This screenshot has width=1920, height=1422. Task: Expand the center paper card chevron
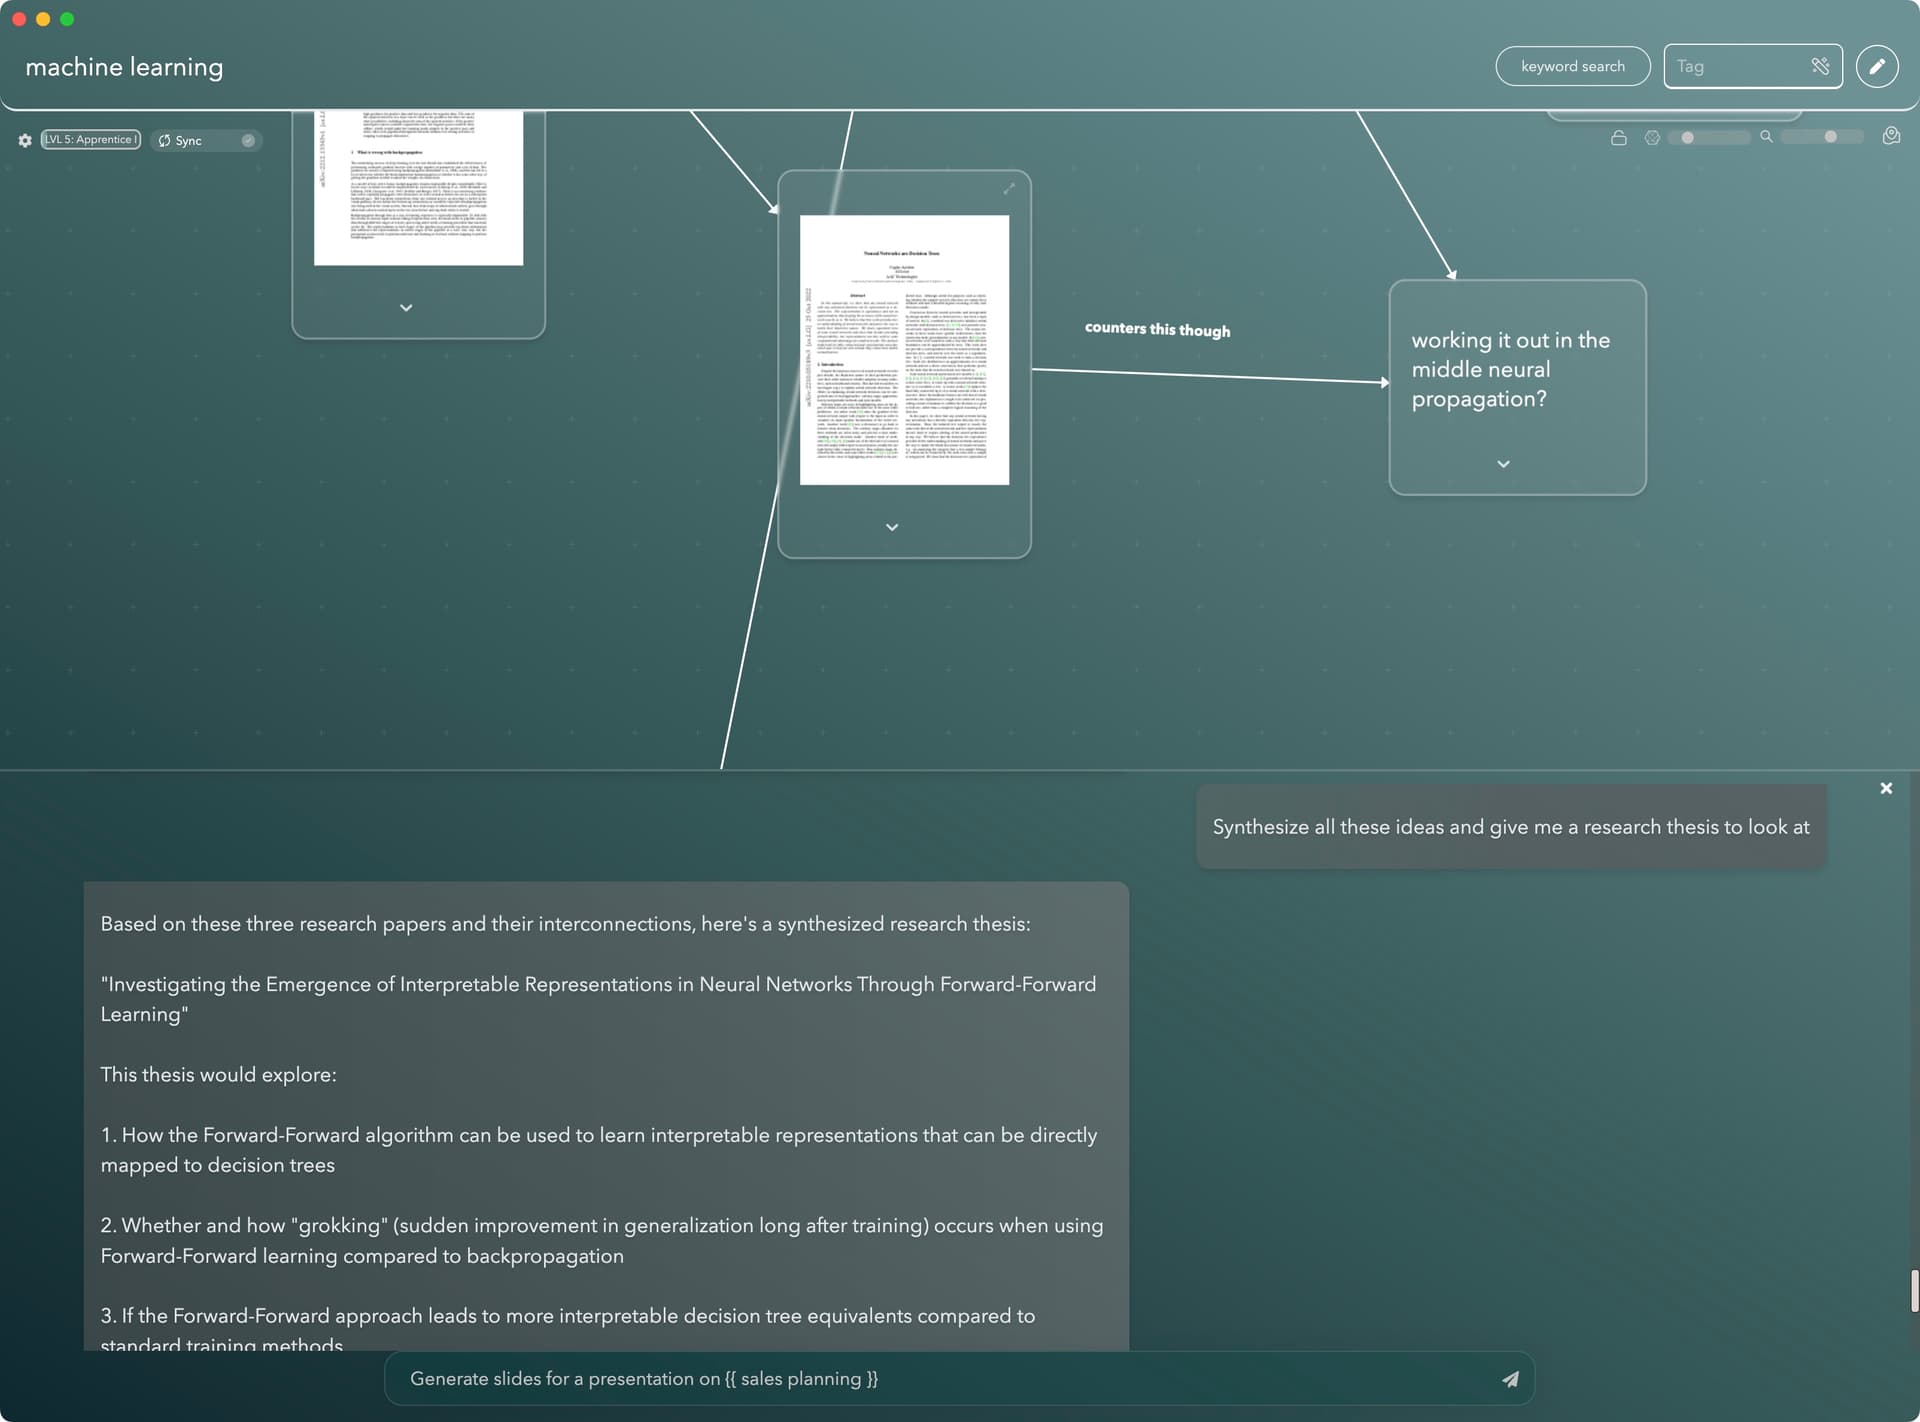(x=894, y=526)
